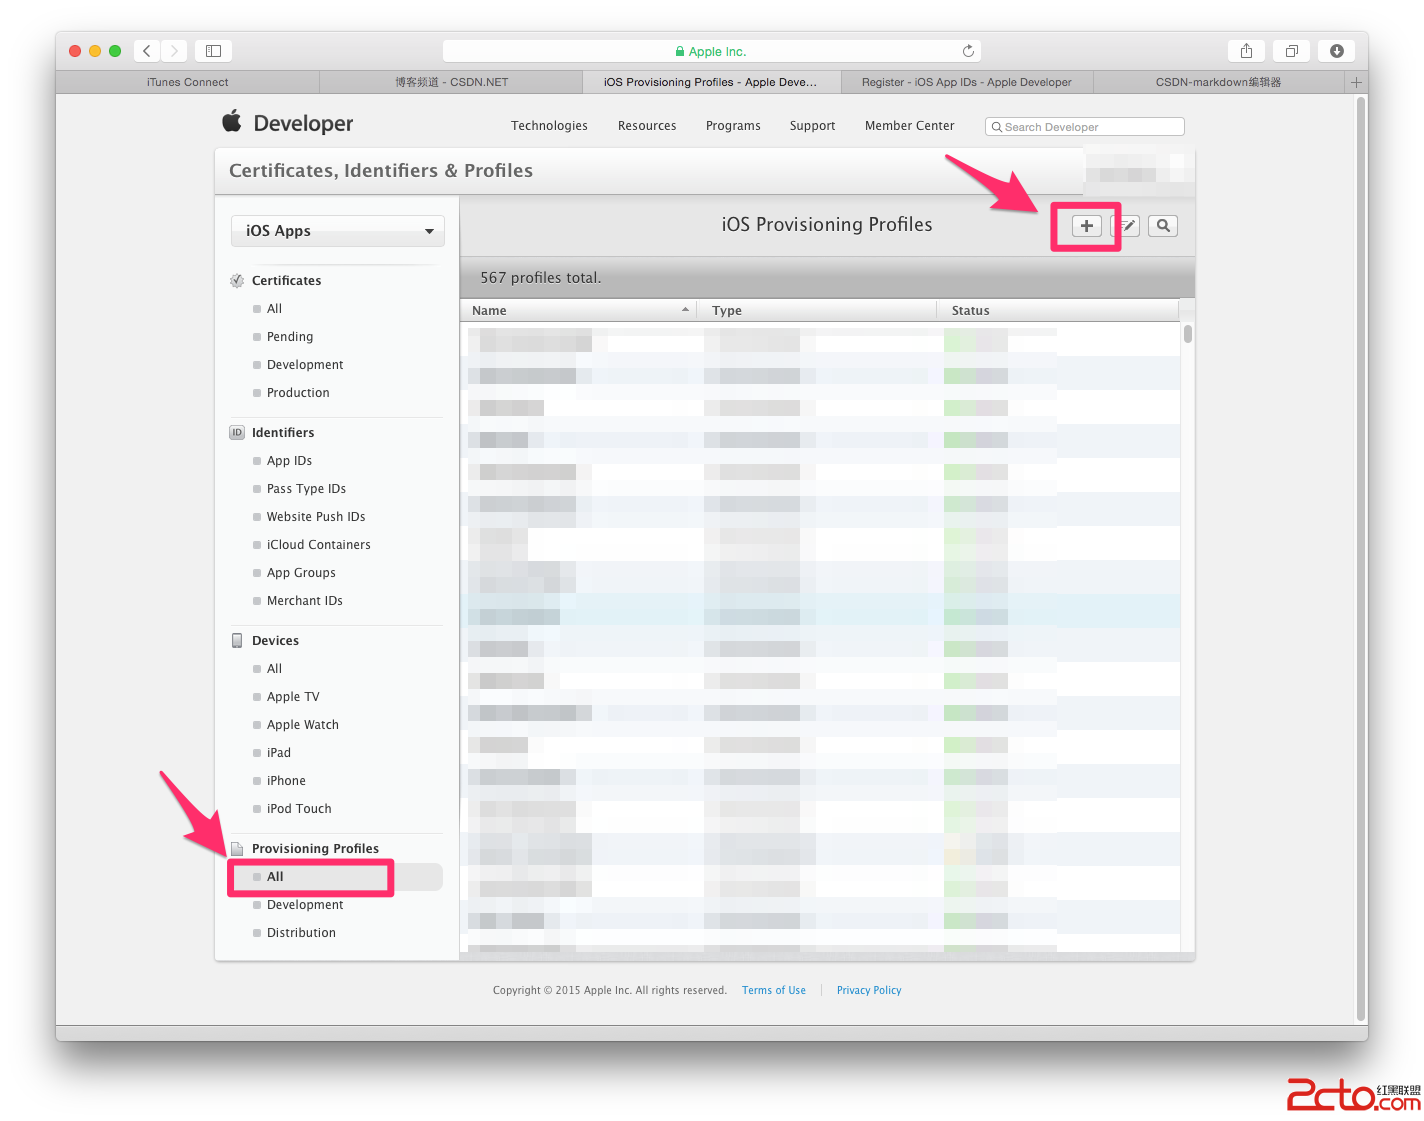1424x1121 pixels.
Task: Click the edit pencil icon
Action: point(1127,226)
